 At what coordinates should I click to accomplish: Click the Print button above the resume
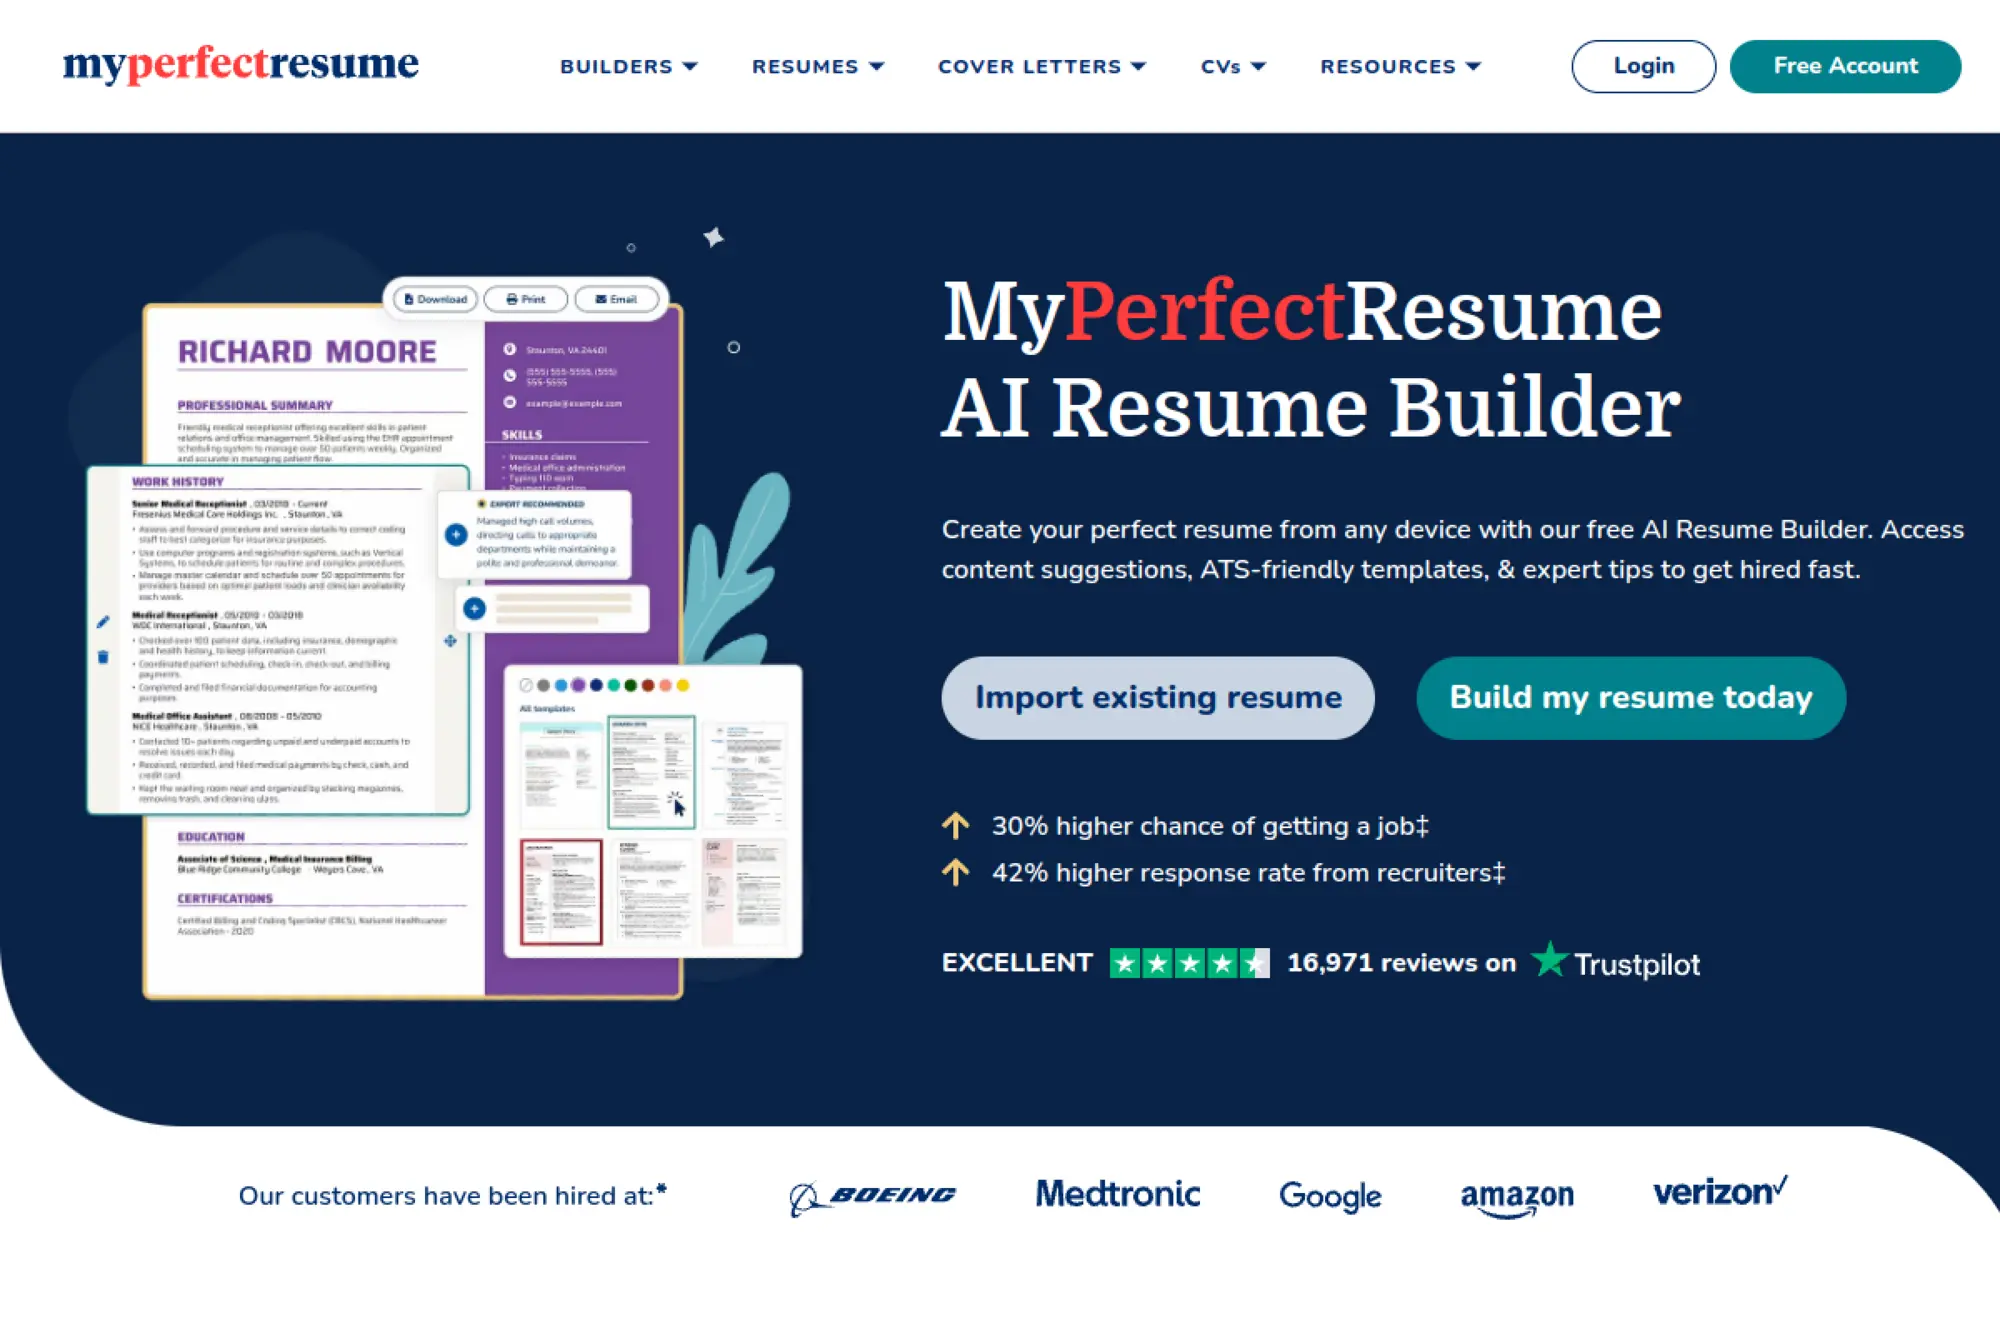[526, 299]
